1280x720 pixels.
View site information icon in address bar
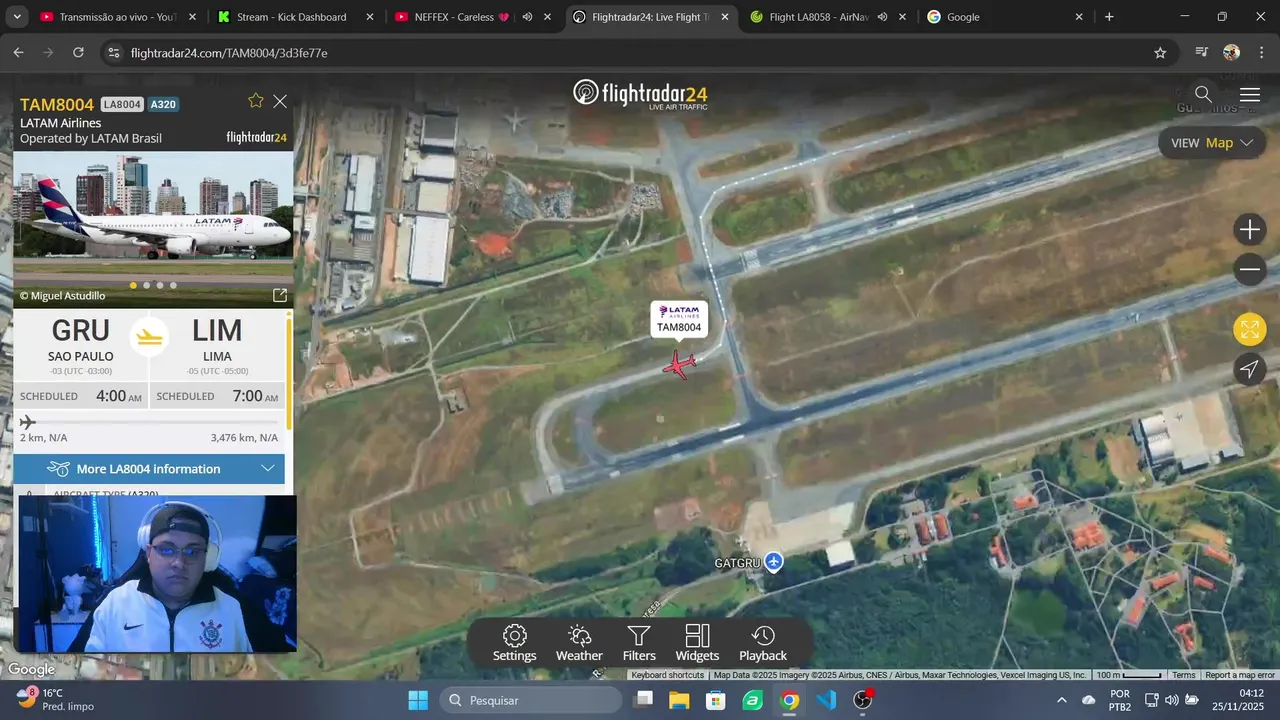coord(113,53)
